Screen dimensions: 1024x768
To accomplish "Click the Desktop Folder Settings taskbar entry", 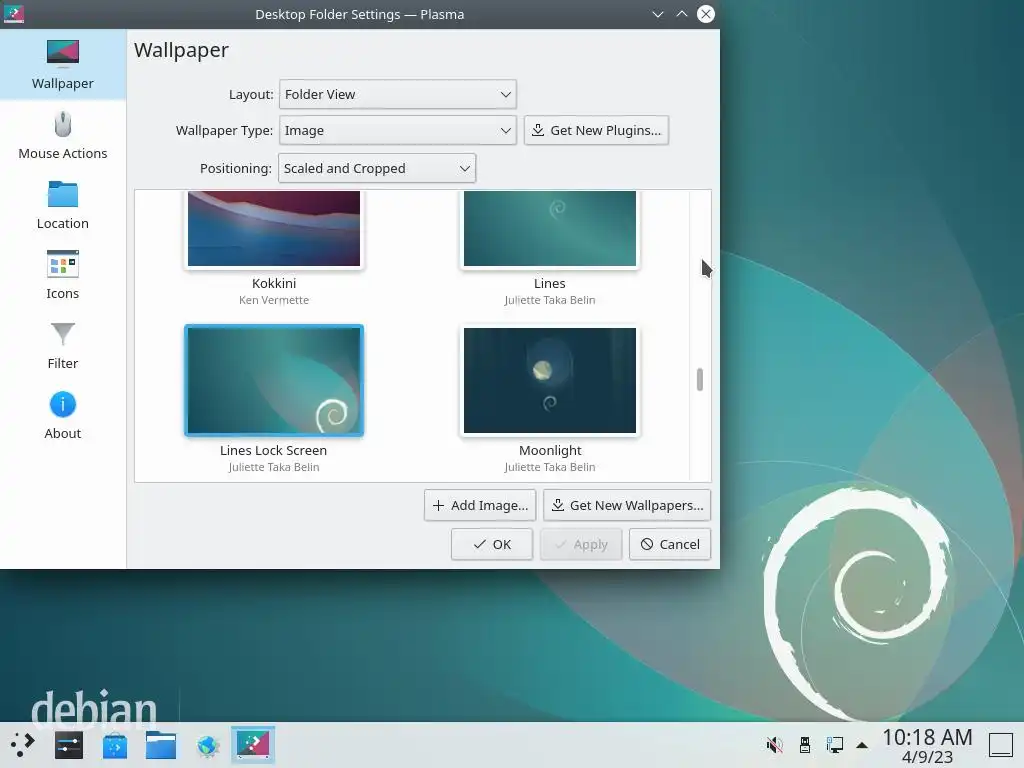I will coord(253,744).
